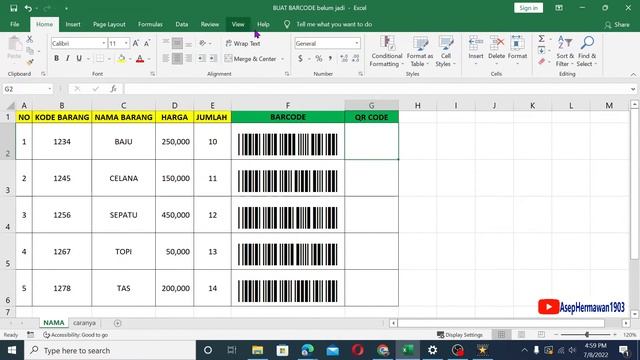Click the Share button
The width and height of the screenshot is (640, 360).
(617, 24)
